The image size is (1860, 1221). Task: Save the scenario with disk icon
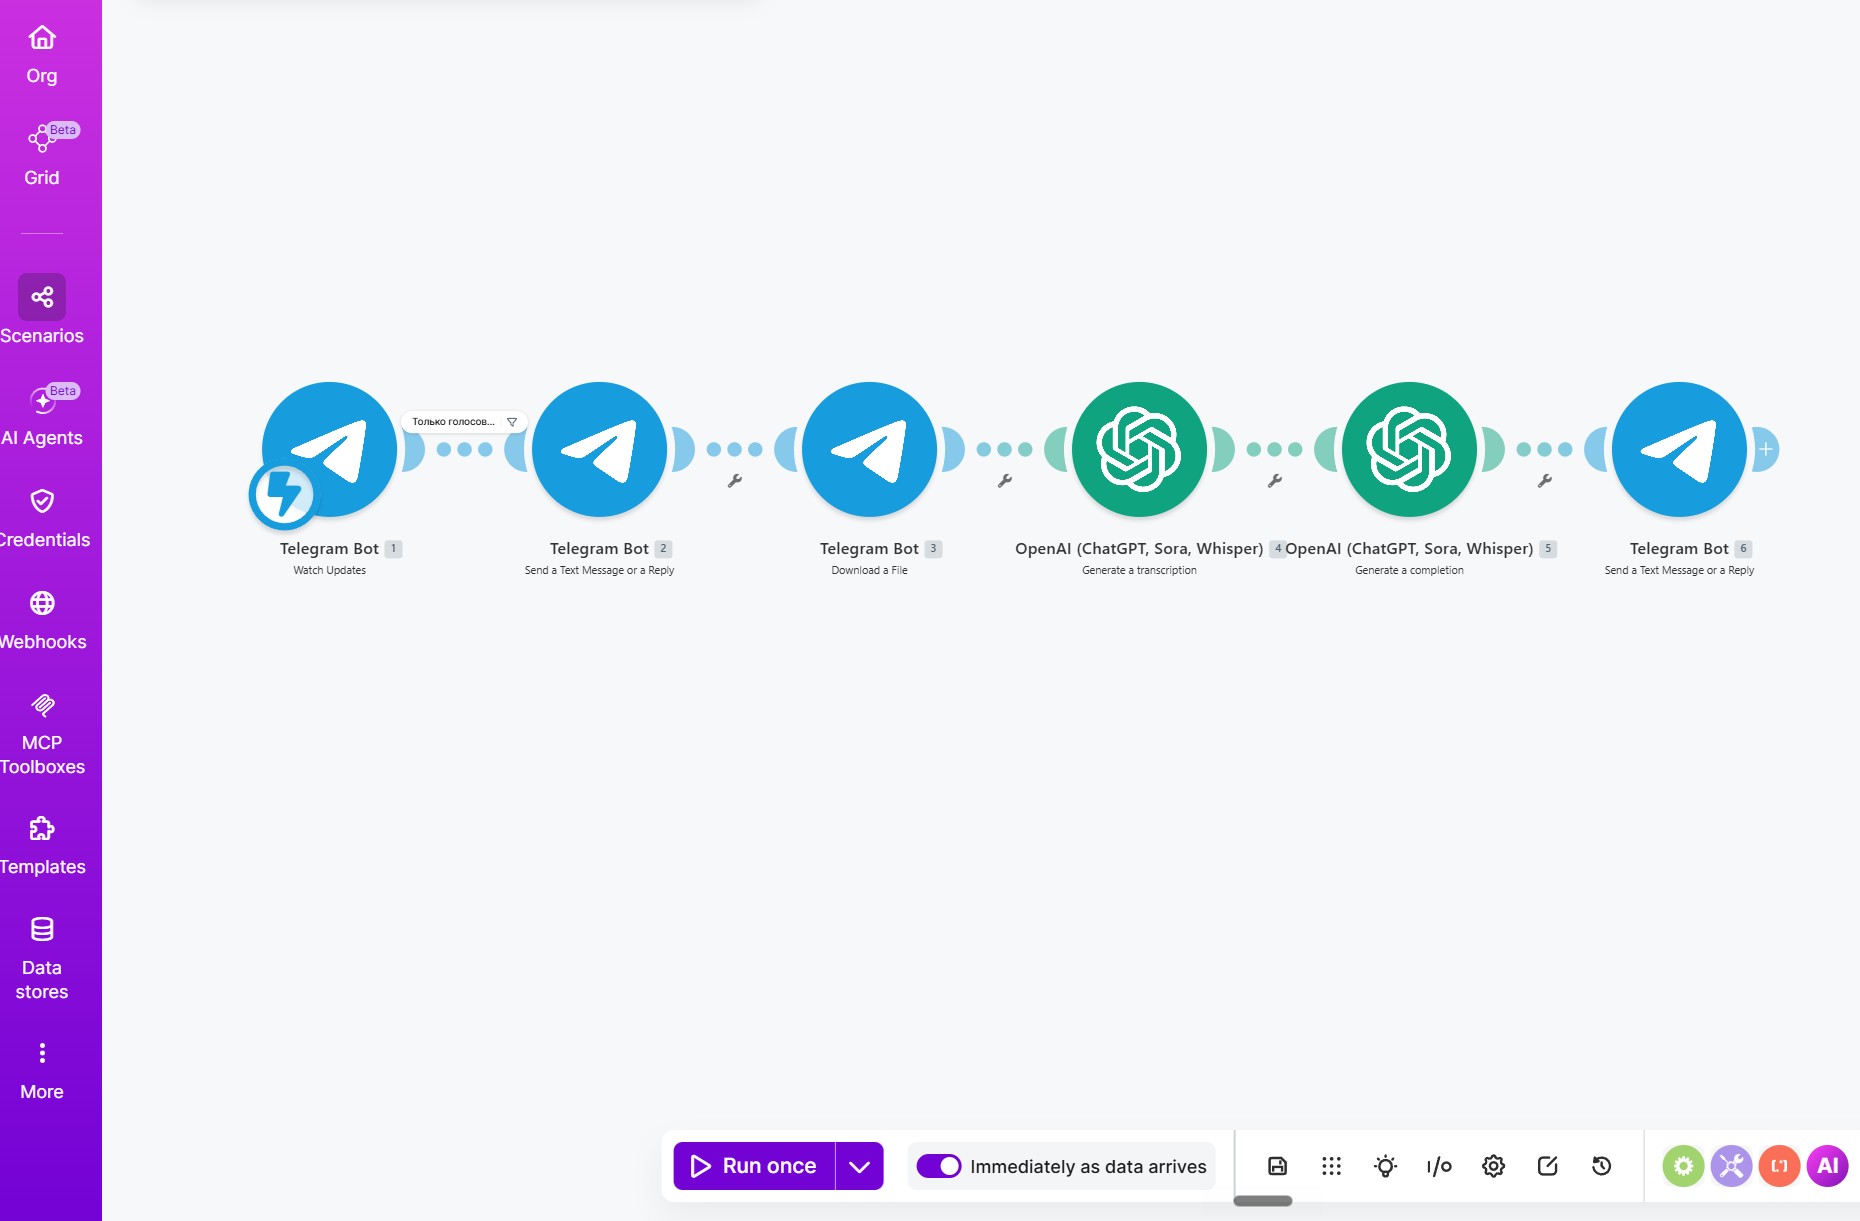[1278, 1166]
